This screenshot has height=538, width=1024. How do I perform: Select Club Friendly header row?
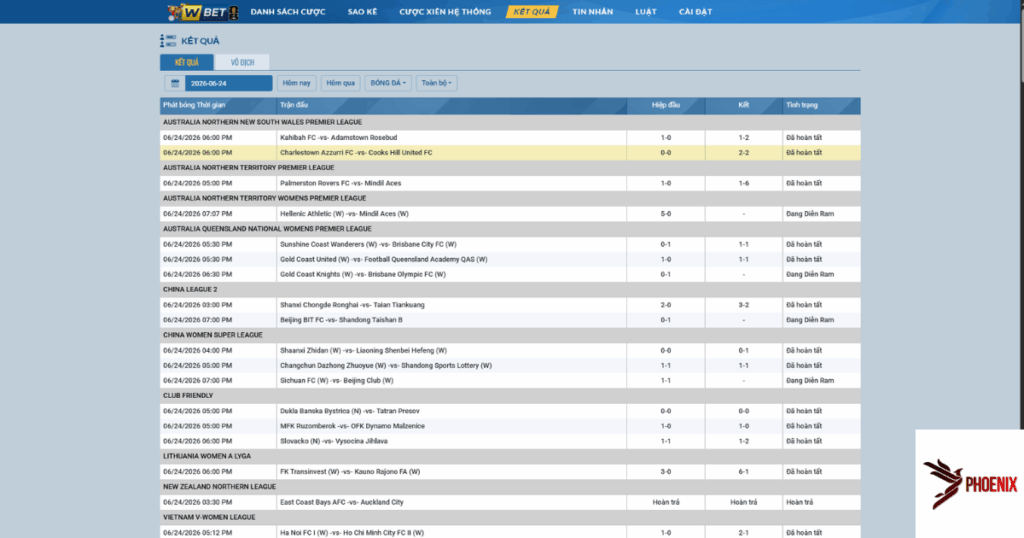click(510, 396)
